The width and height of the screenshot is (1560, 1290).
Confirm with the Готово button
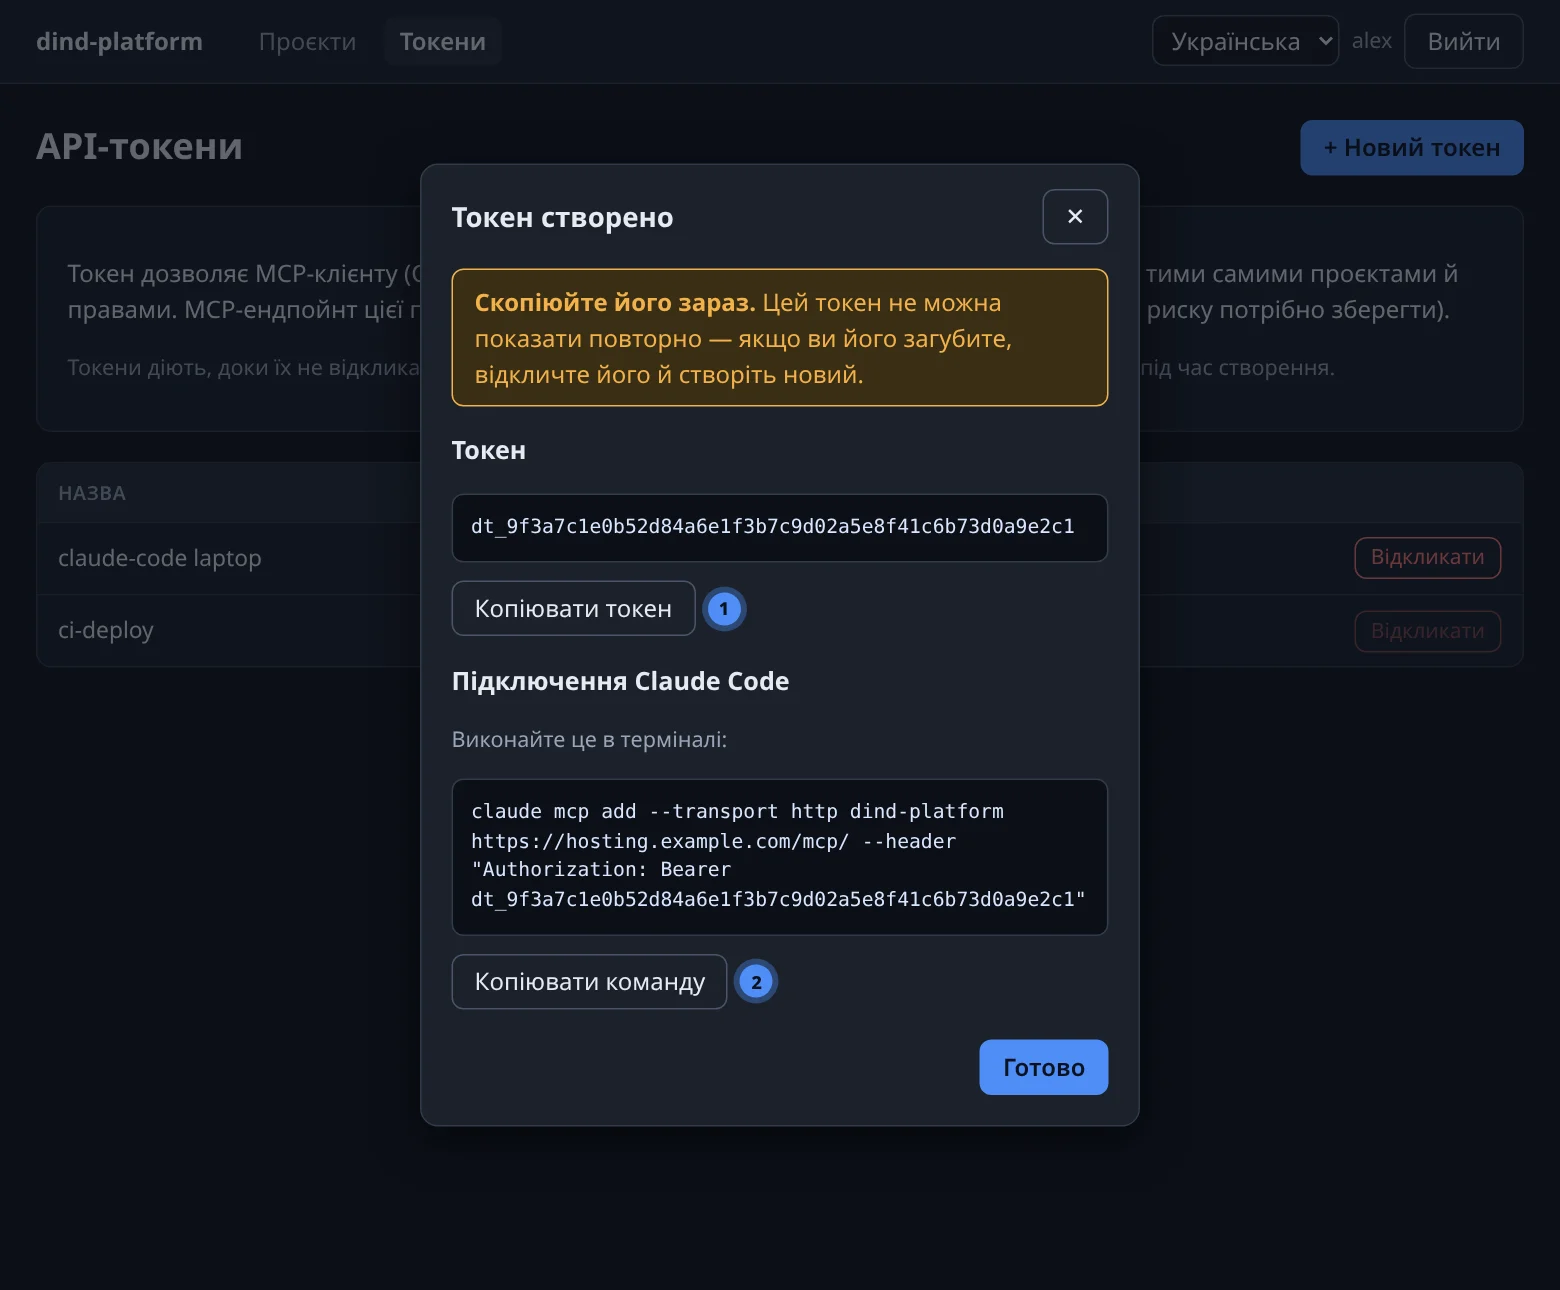(x=1043, y=1067)
